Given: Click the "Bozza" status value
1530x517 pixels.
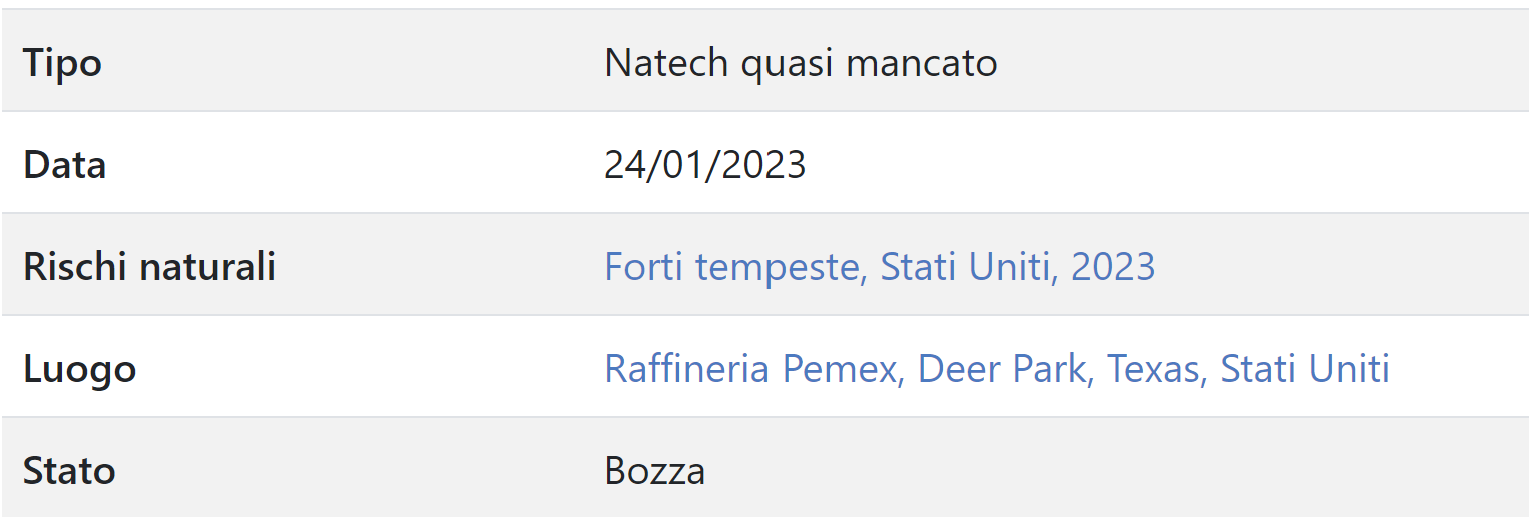Looking at the screenshot, I should pos(654,471).
